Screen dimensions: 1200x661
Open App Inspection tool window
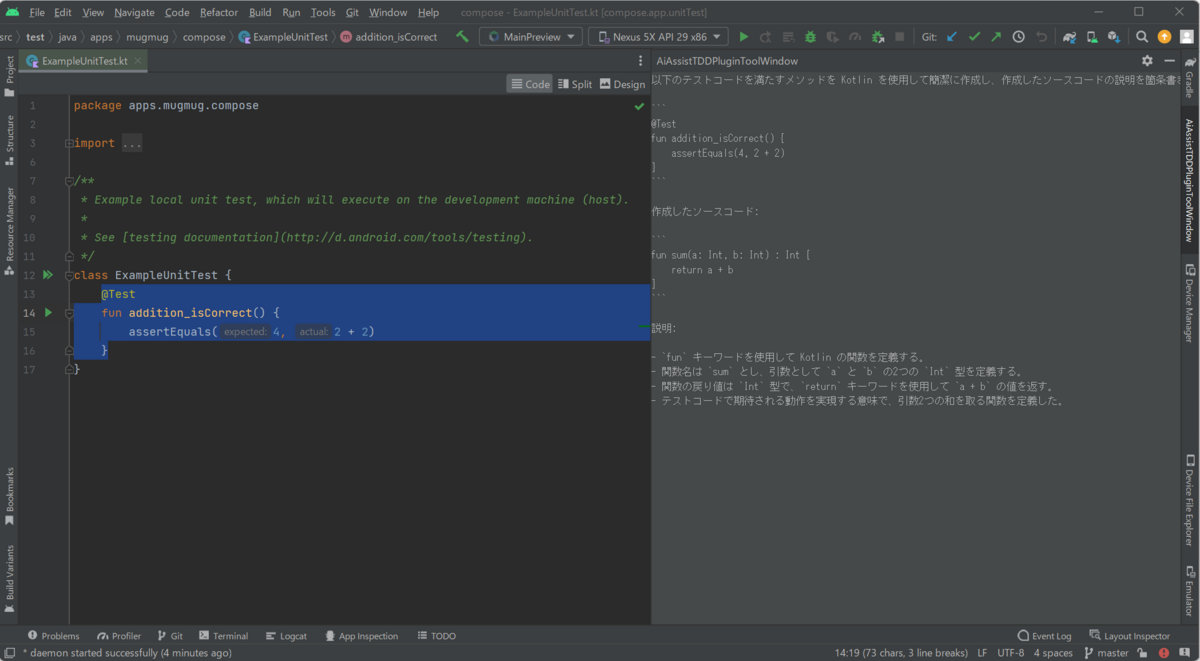coord(361,636)
